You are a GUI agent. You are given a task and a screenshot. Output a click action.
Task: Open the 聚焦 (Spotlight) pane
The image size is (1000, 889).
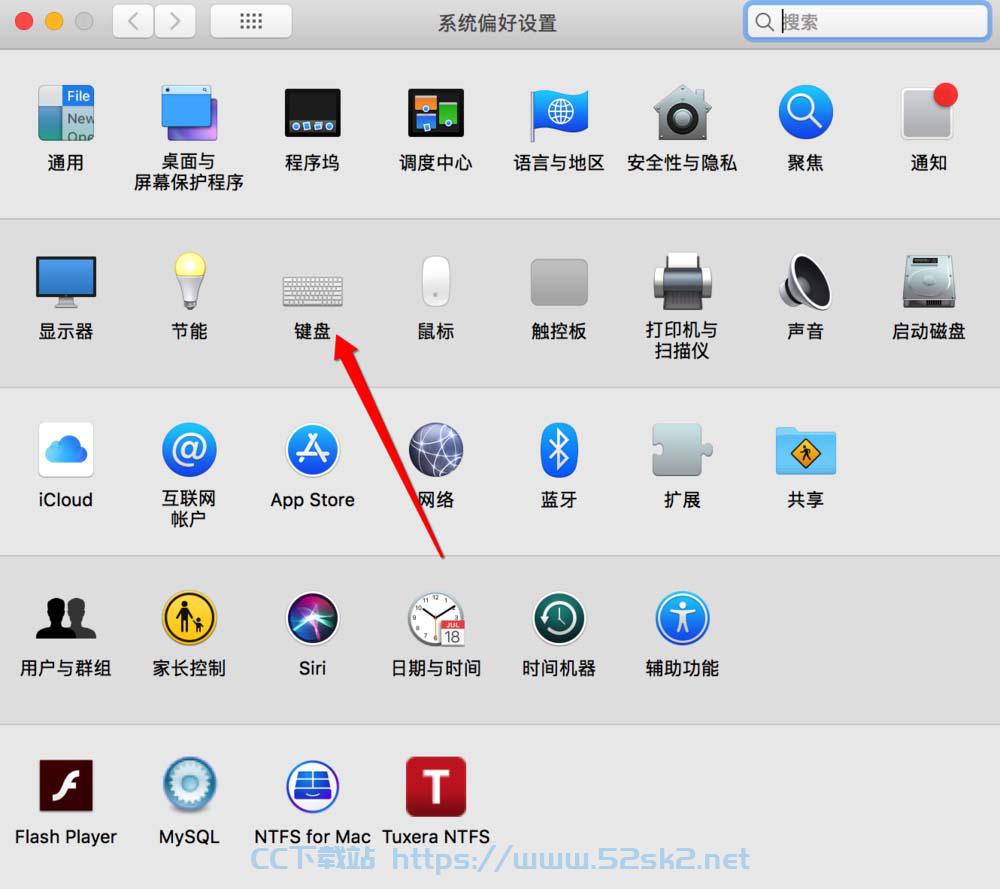pyautogui.click(x=805, y=112)
